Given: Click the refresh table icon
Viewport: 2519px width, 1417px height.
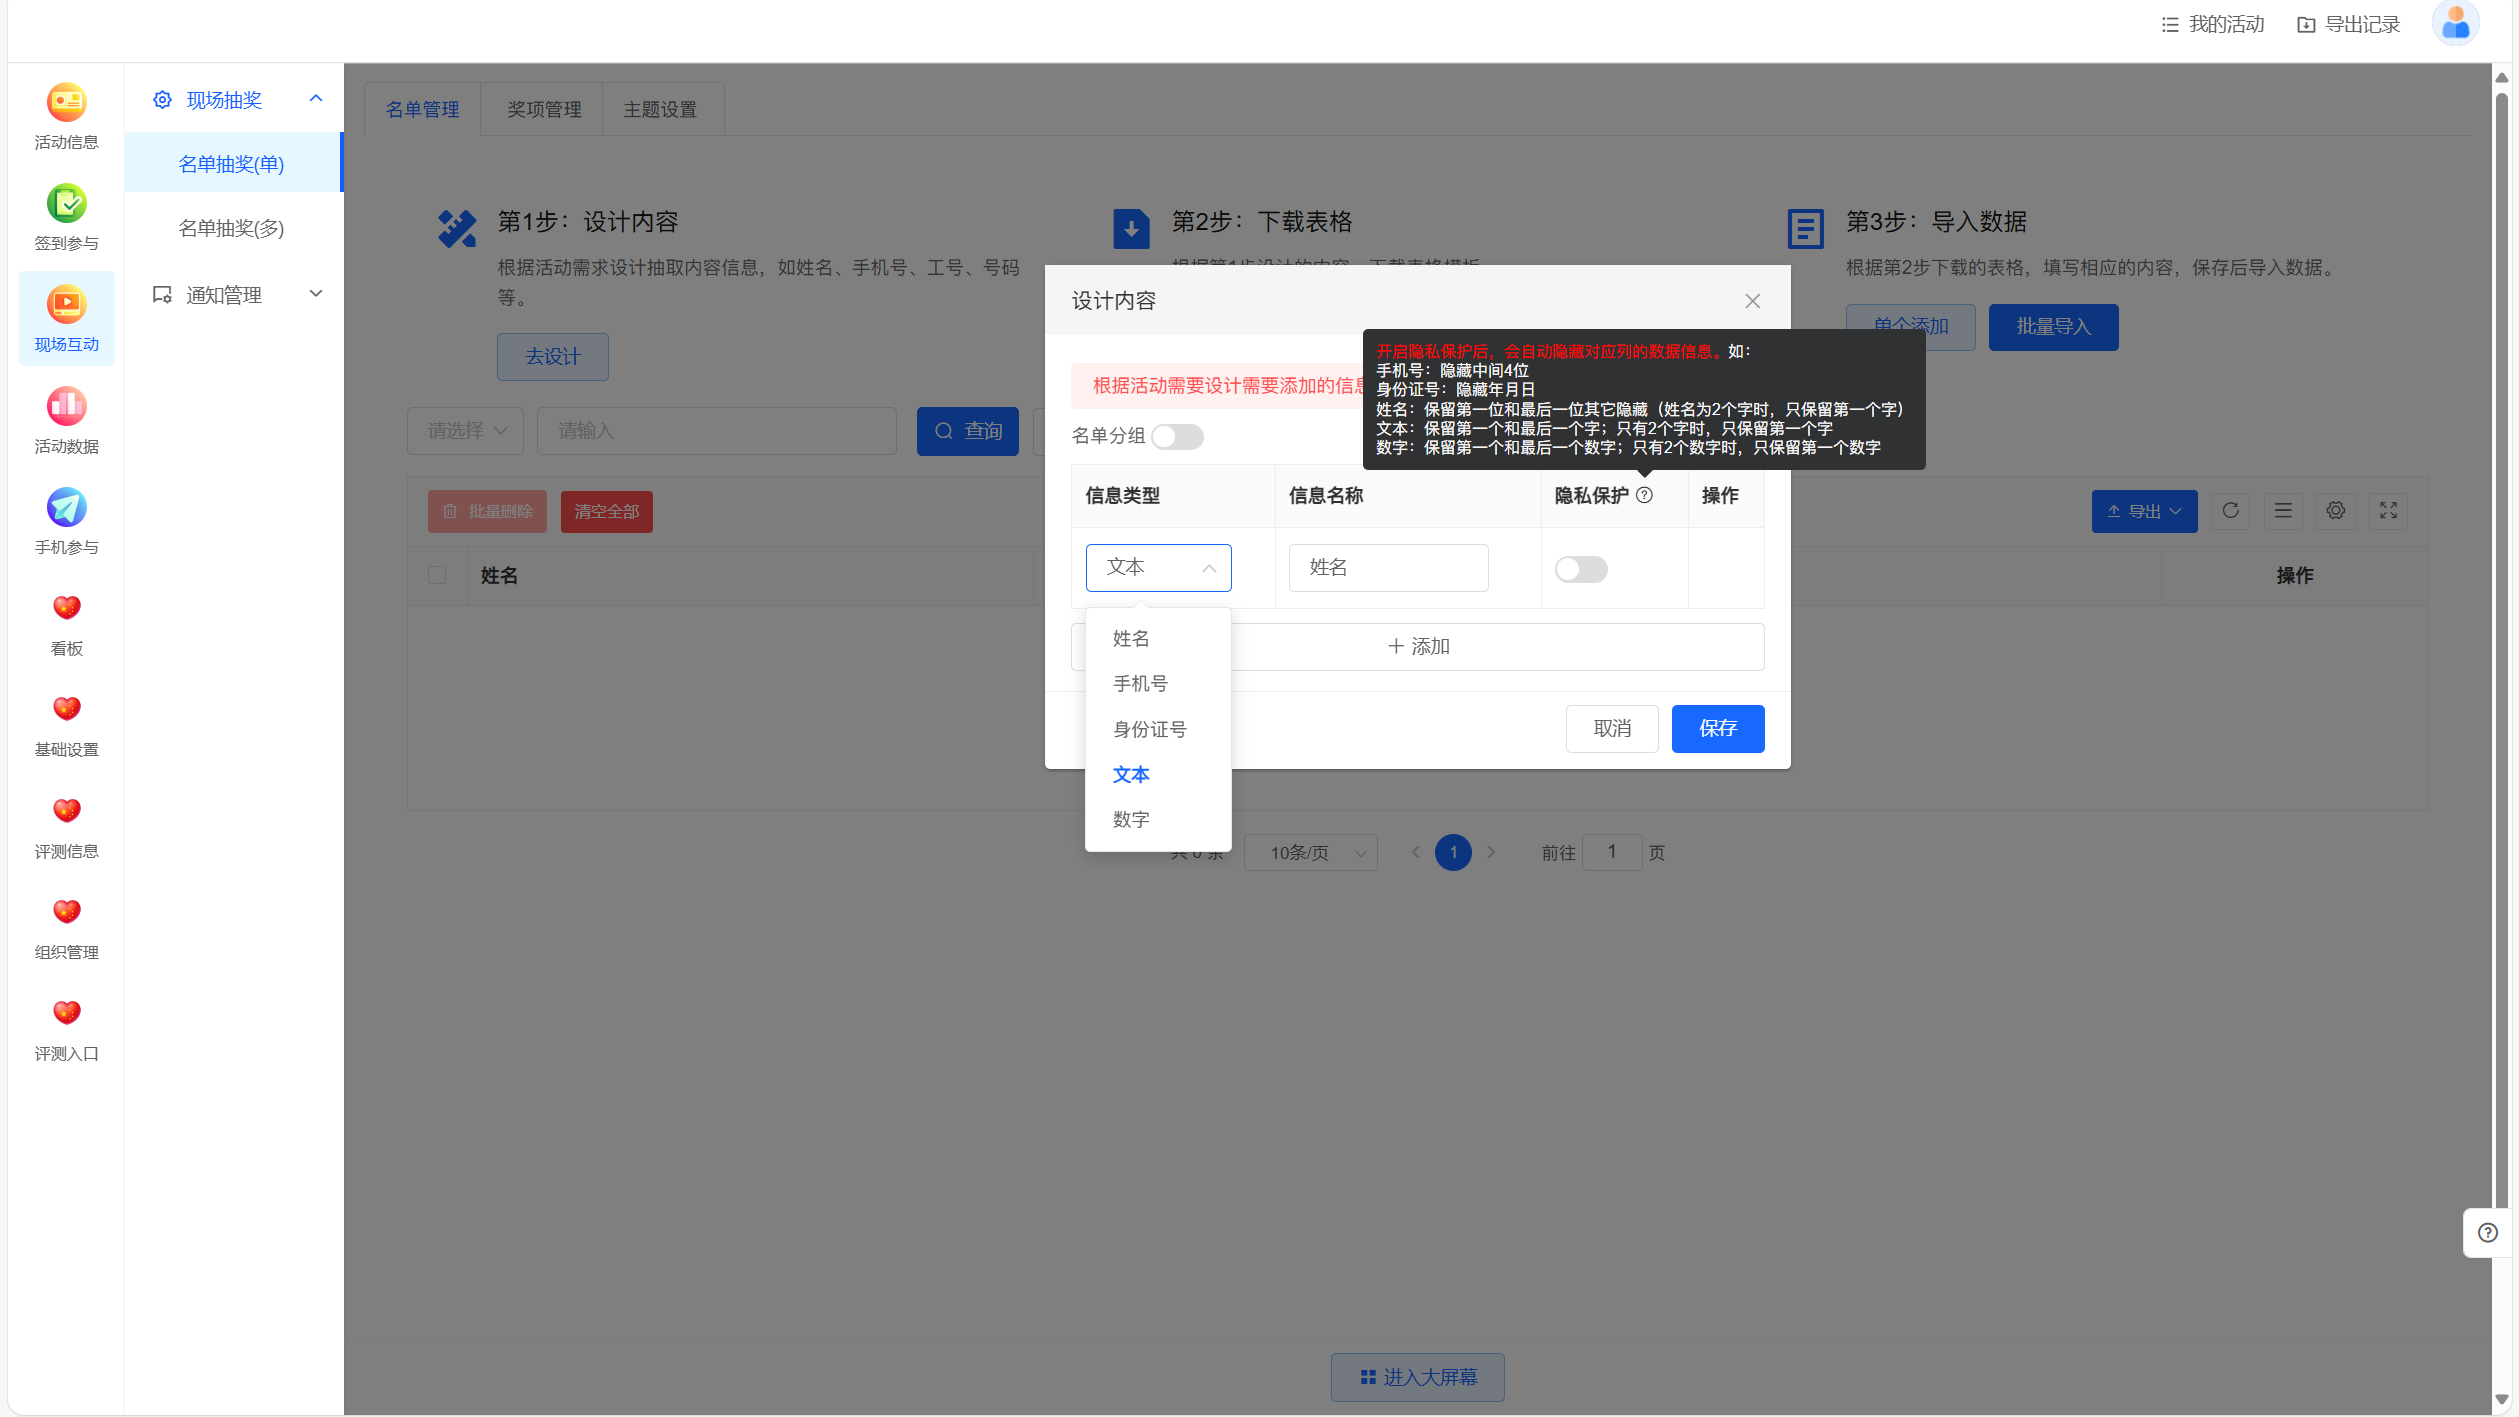Looking at the screenshot, I should click(2230, 511).
